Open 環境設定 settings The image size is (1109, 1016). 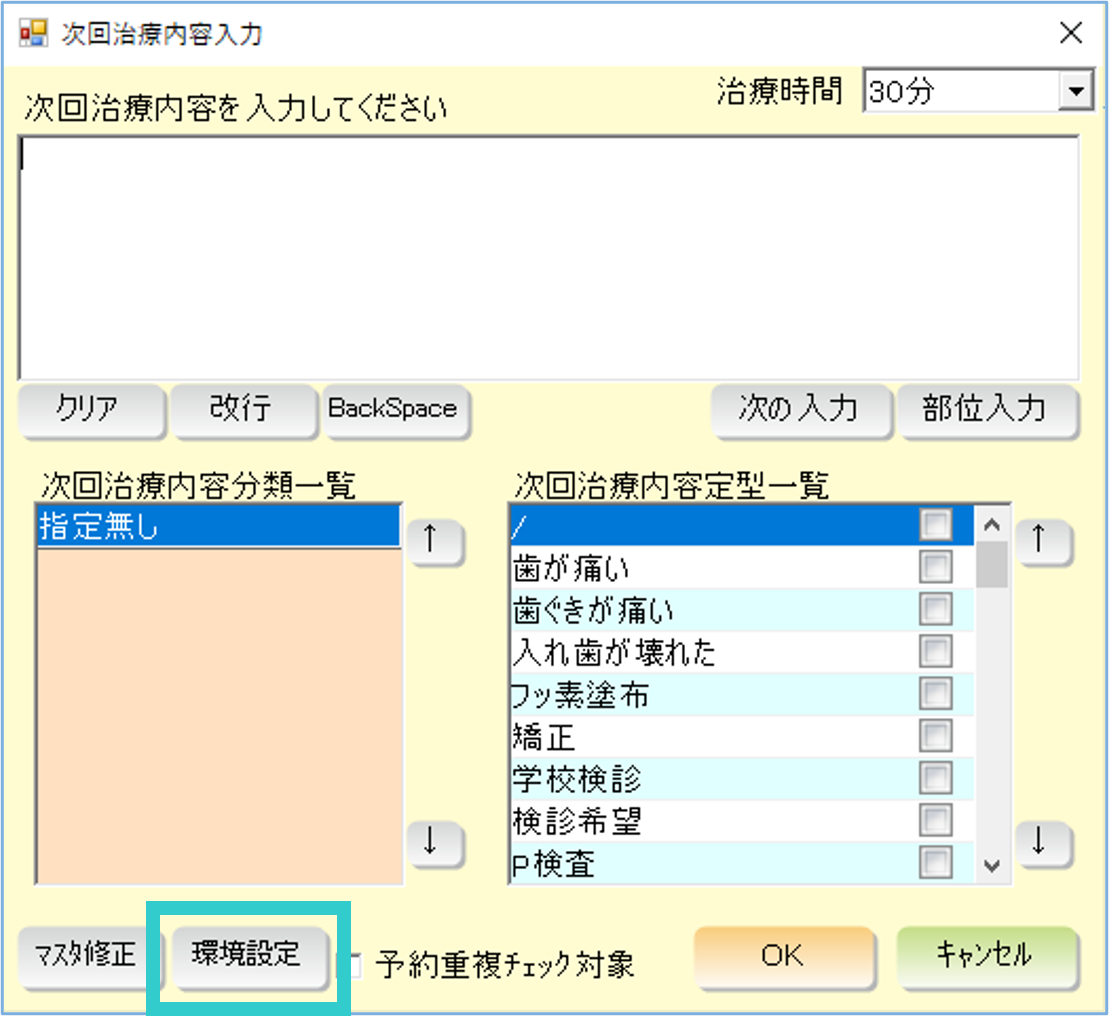pyautogui.click(x=247, y=956)
